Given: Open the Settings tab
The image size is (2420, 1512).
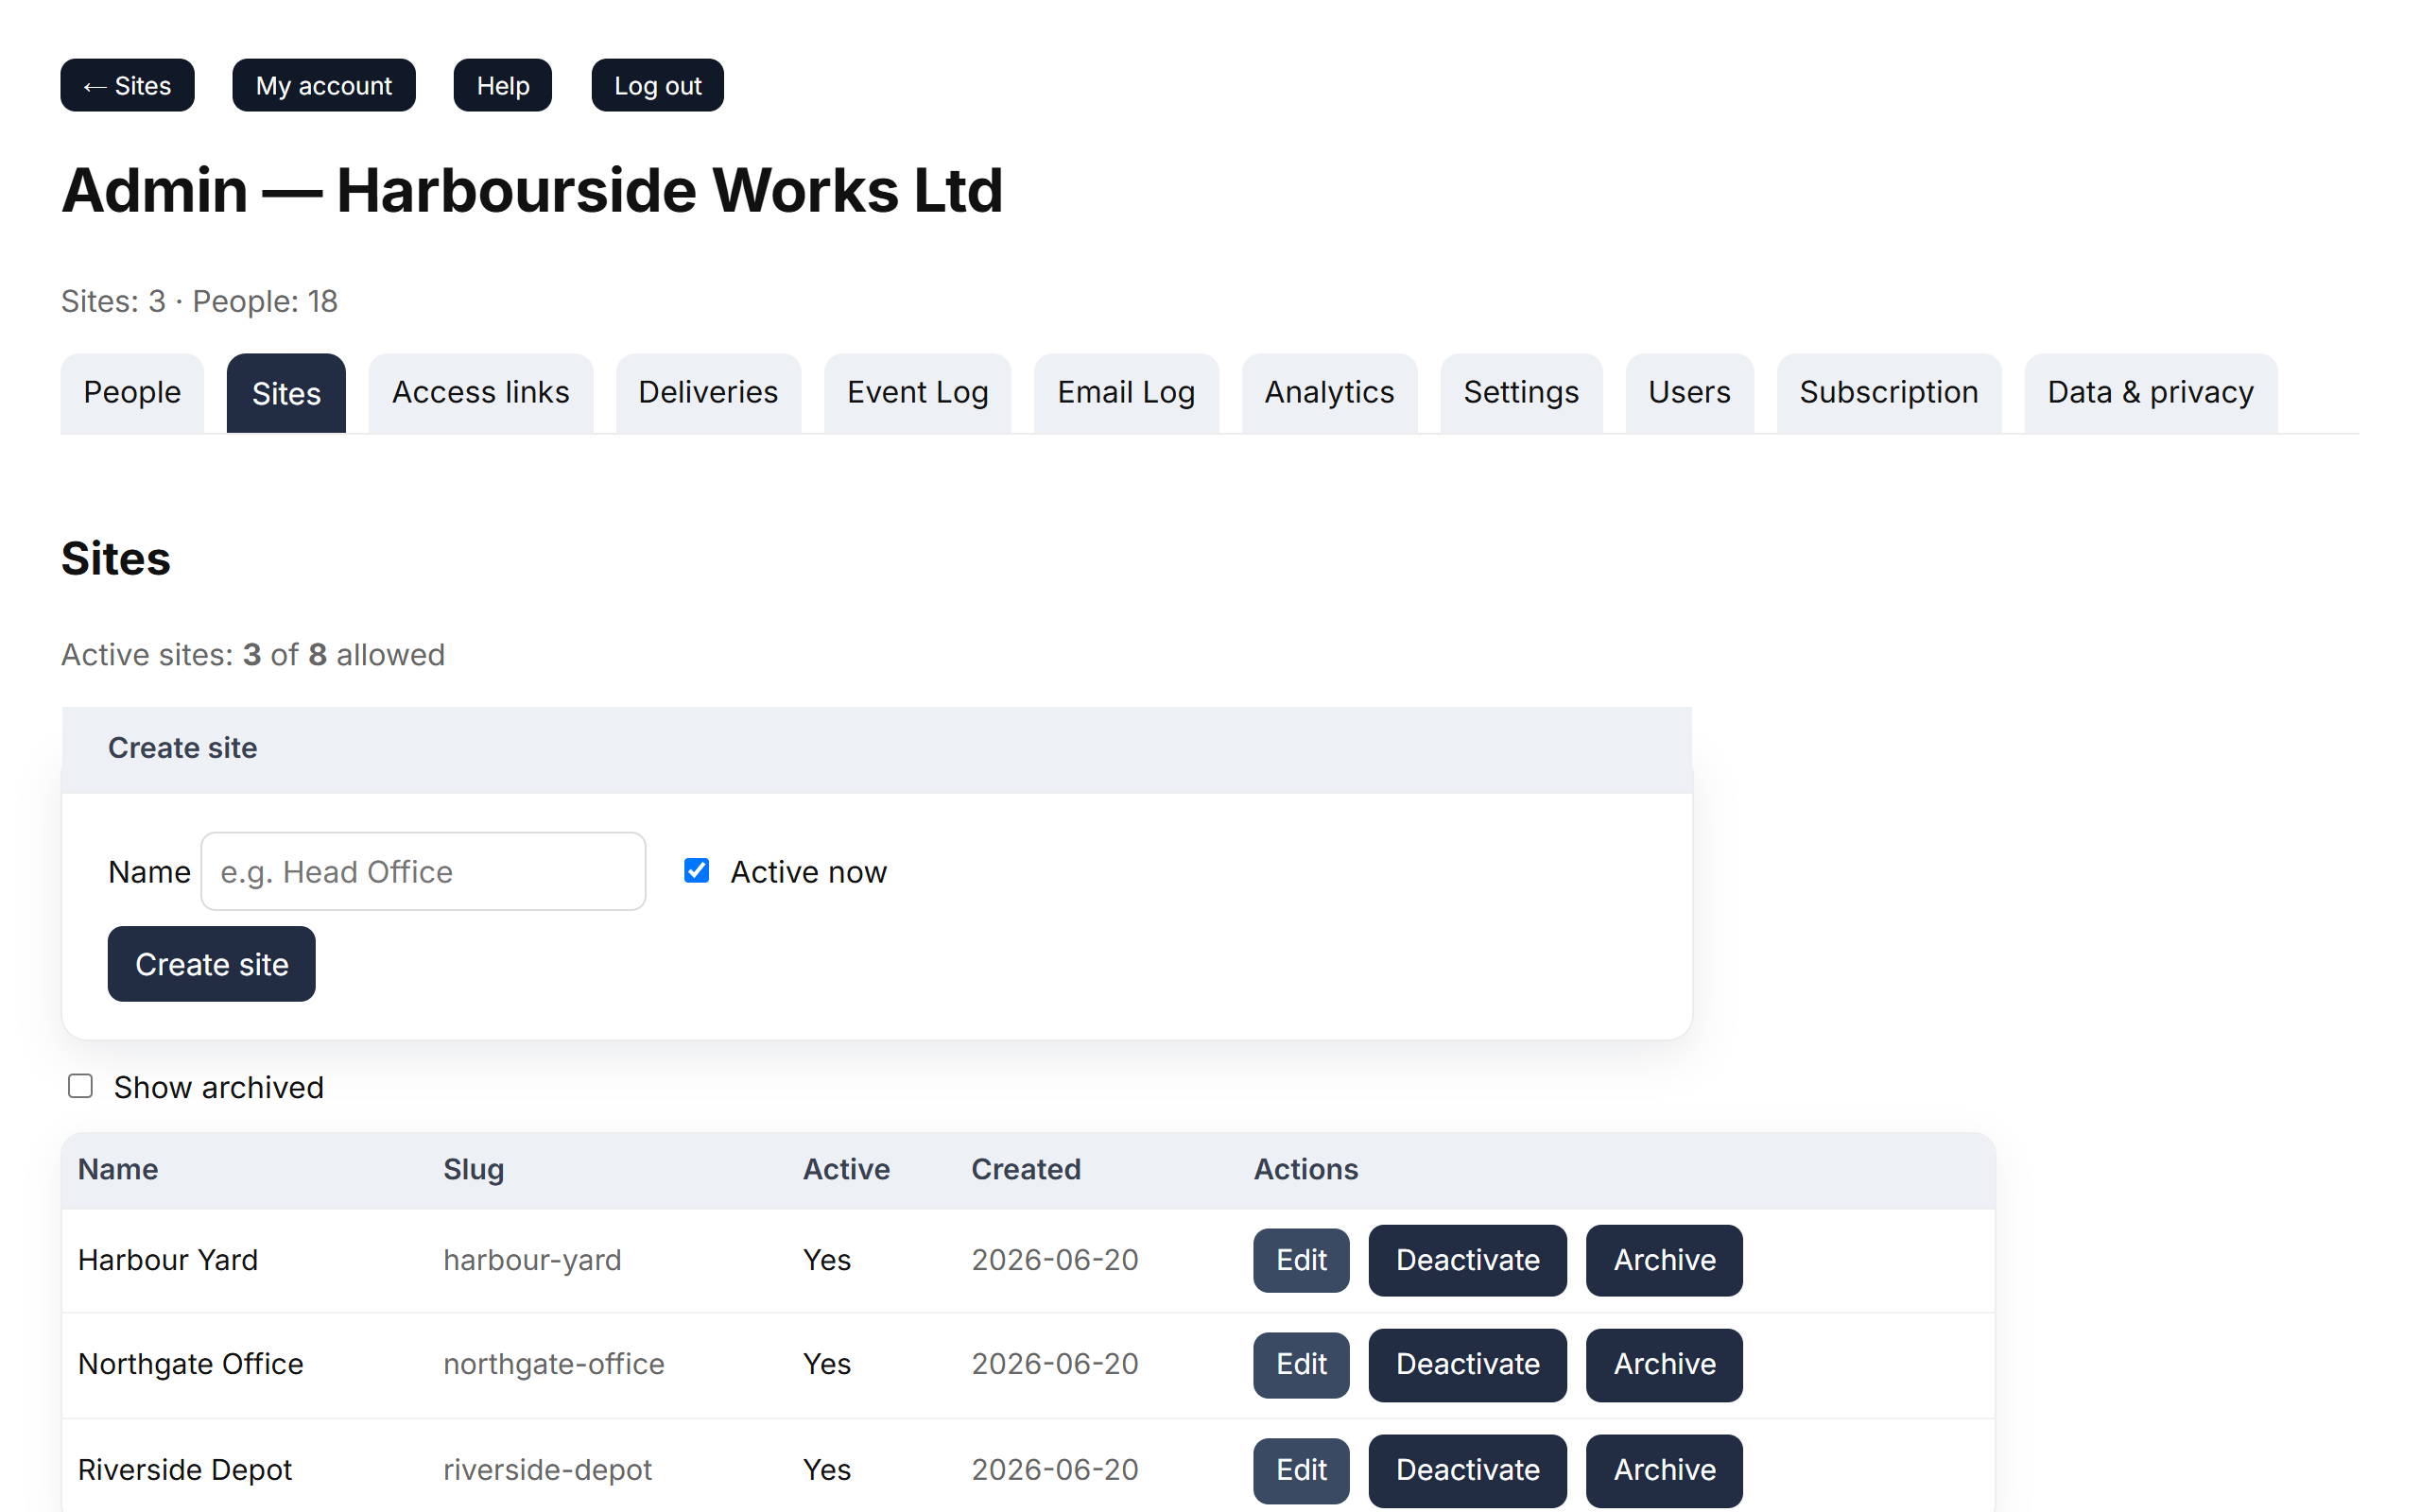Looking at the screenshot, I should pyautogui.click(x=1521, y=392).
